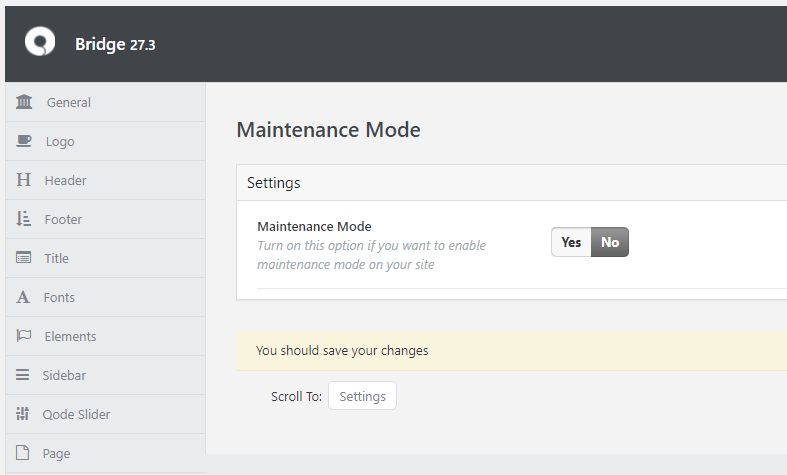Enable maintenance mode with Yes

[x=571, y=242]
